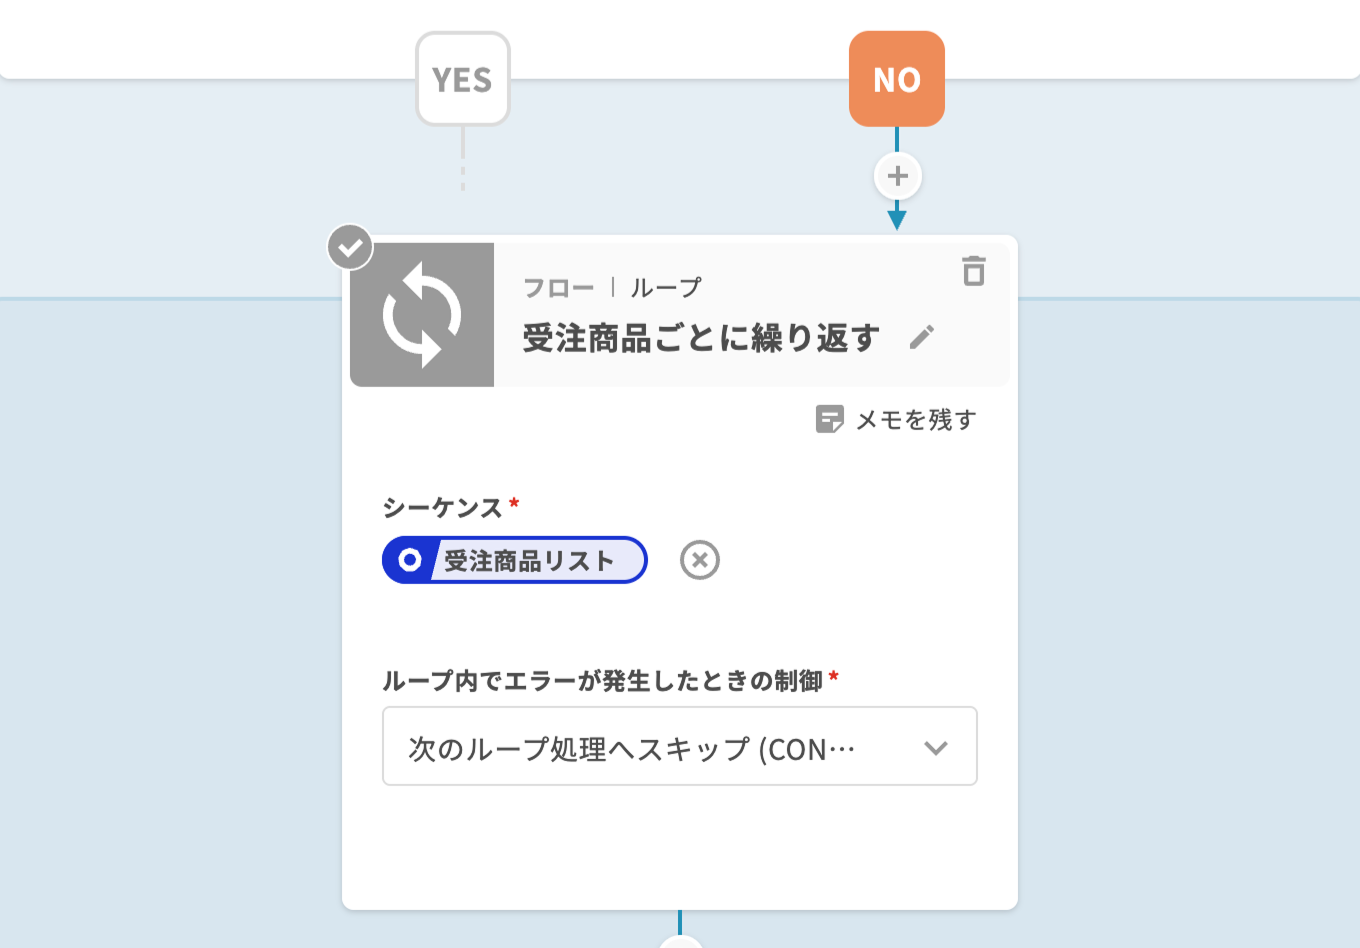Click the ループ内でエラーが発生したときの制御 label
This screenshot has height=948, width=1360.
[x=602, y=681]
